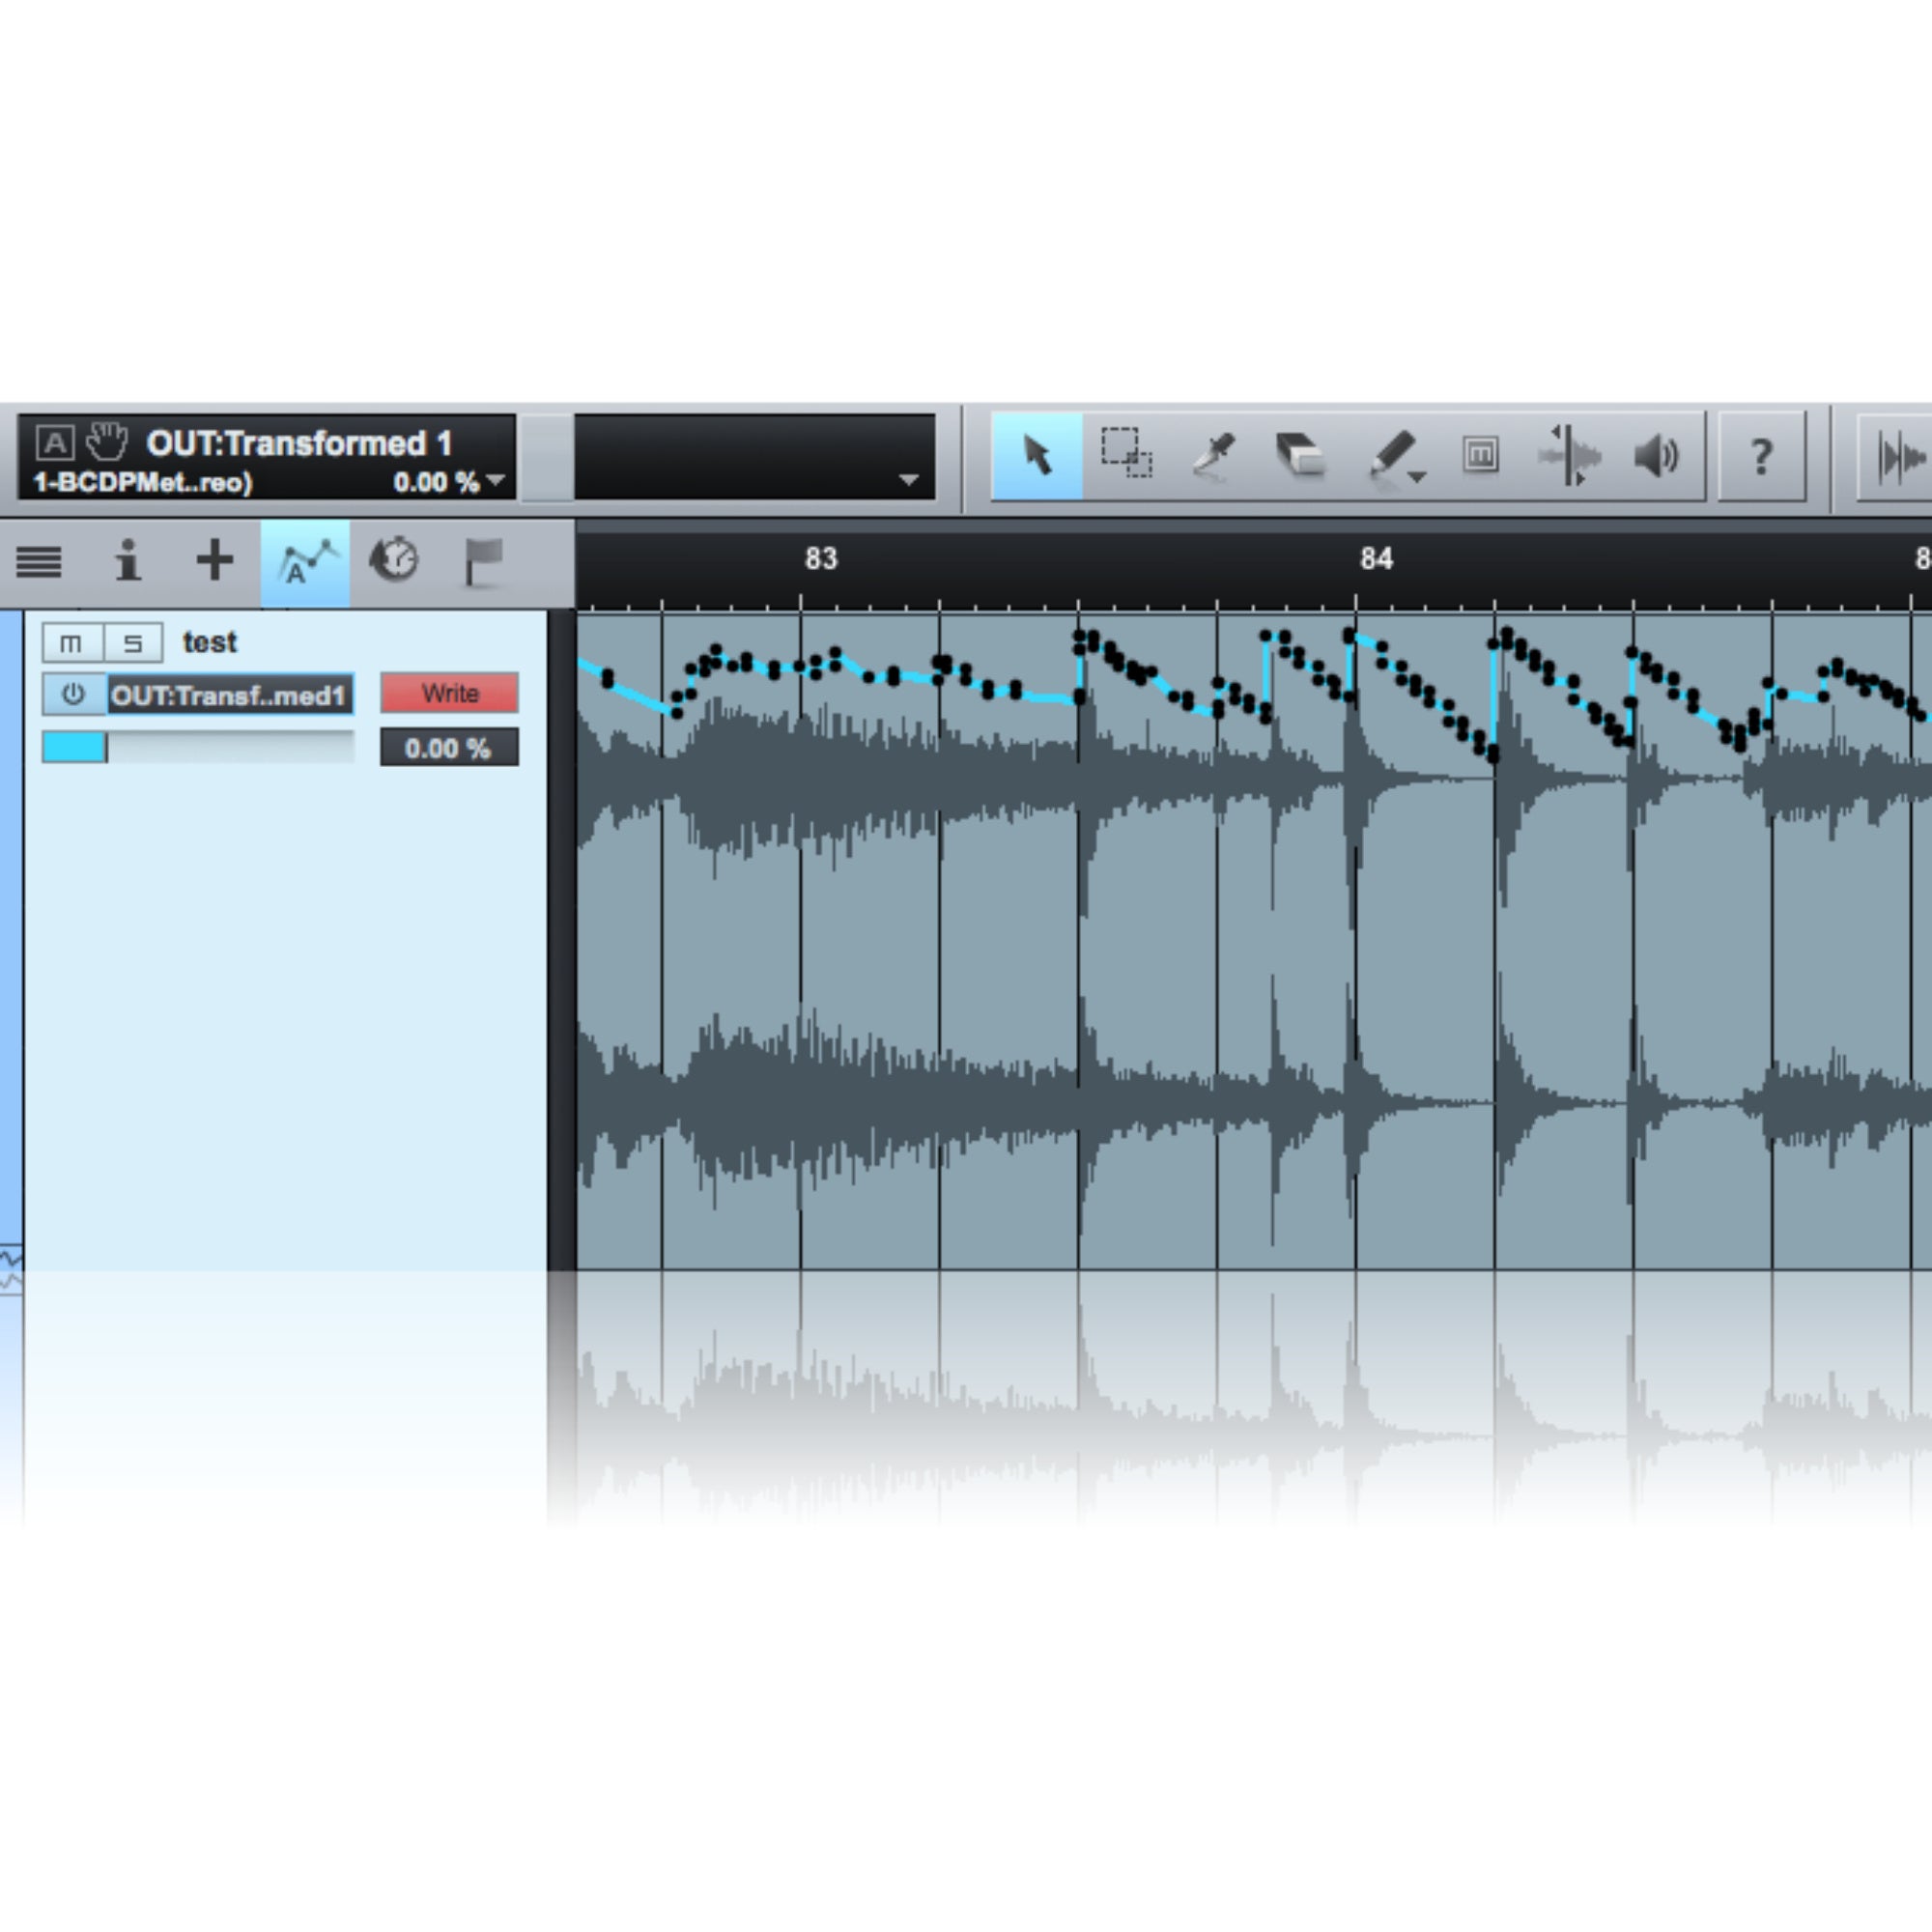The image size is (1932, 1932).
Task: Toggle automation power button on test track
Action: 73,694
